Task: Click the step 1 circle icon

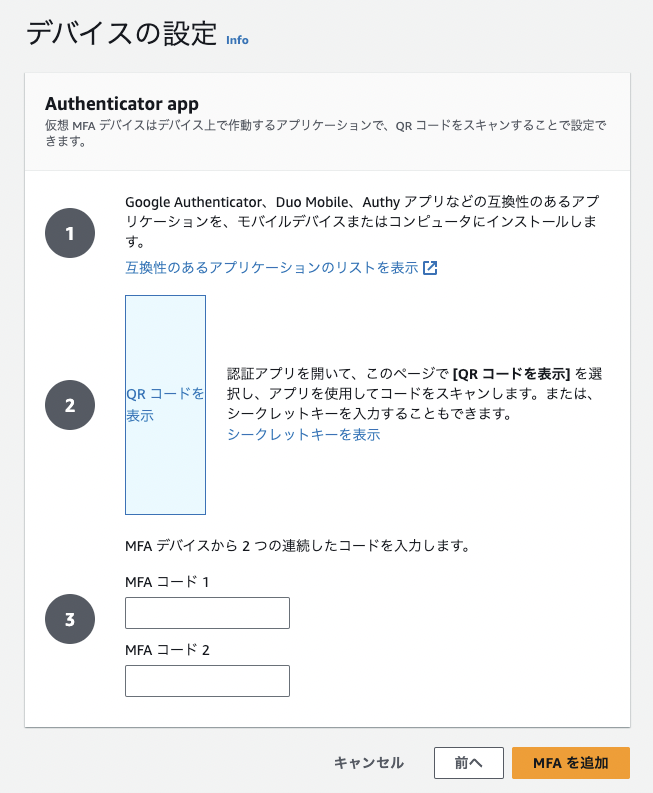Action: coord(70,235)
